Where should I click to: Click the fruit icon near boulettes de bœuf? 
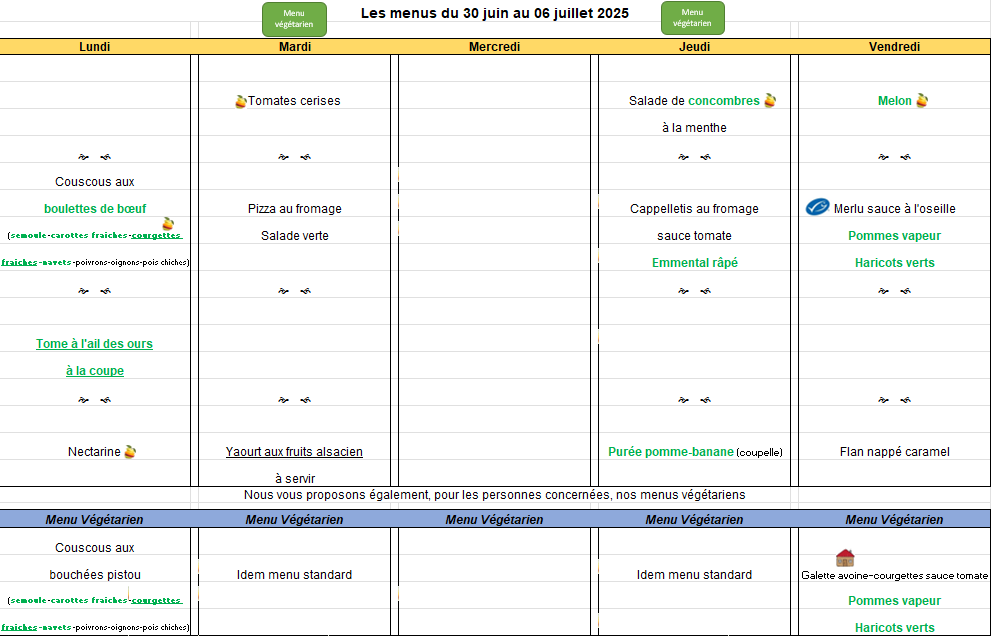[168, 223]
